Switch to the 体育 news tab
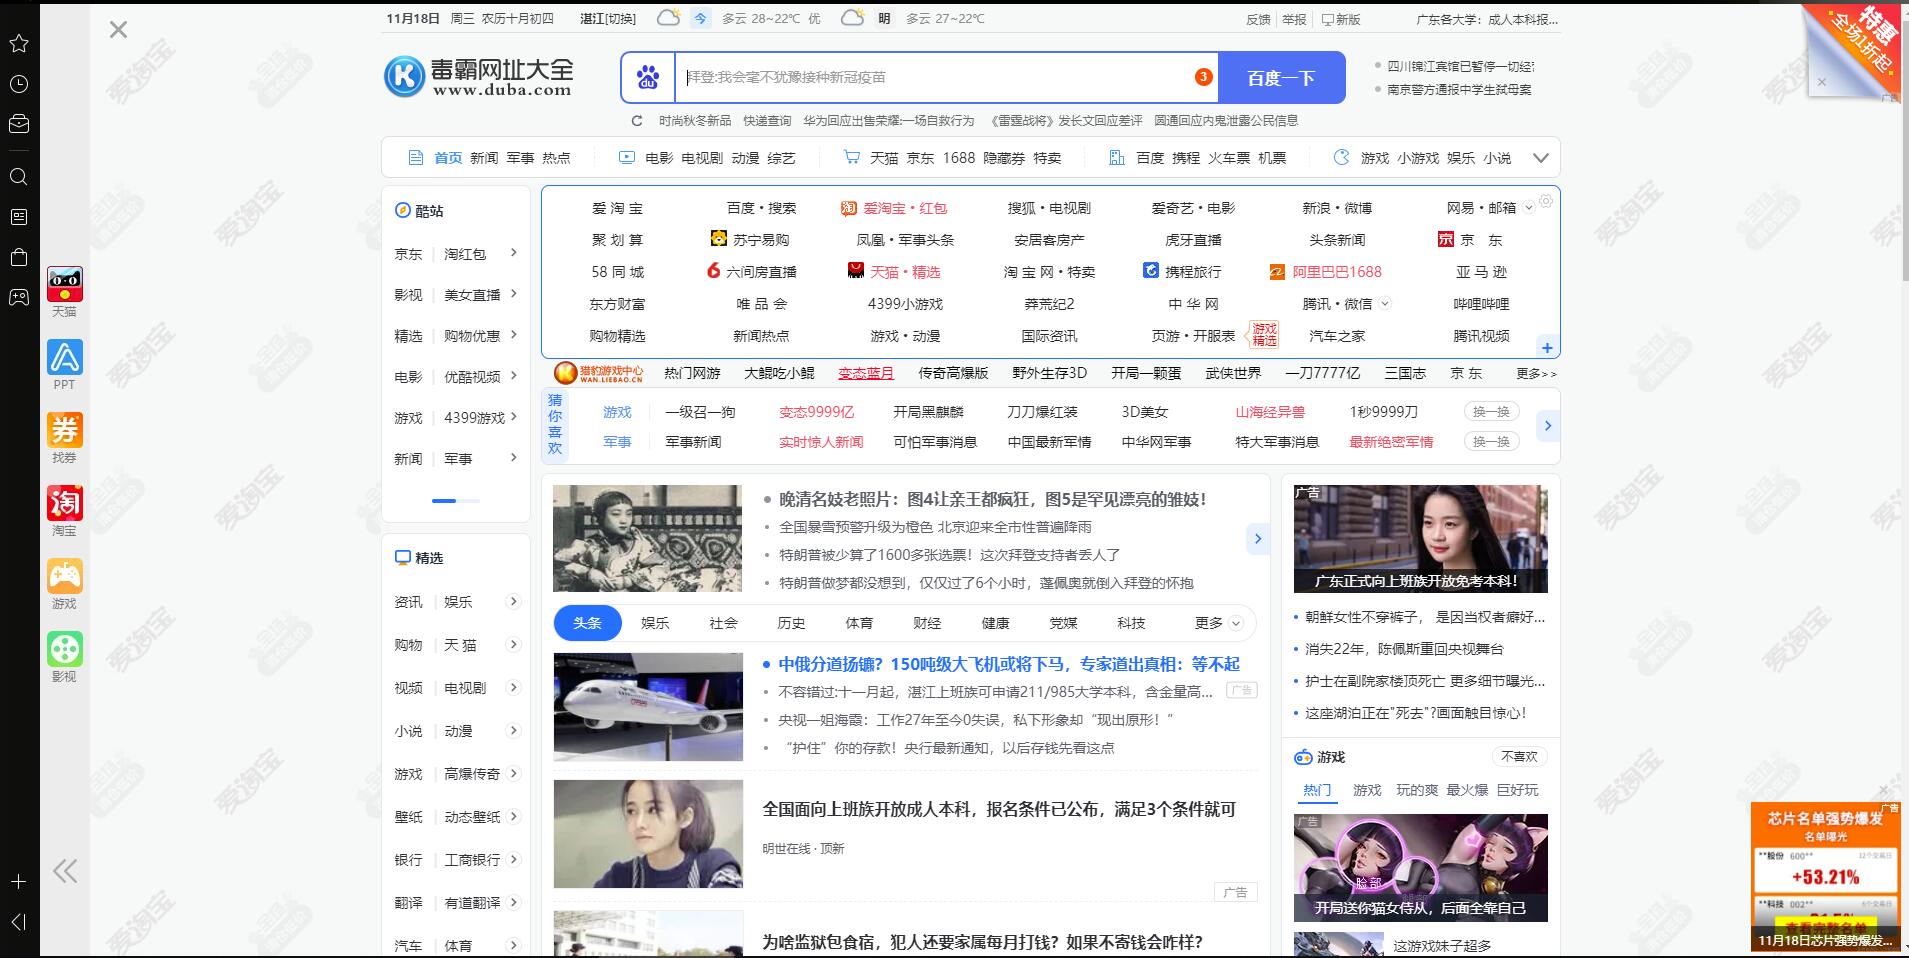This screenshot has width=1909, height=958. pos(859,623)
